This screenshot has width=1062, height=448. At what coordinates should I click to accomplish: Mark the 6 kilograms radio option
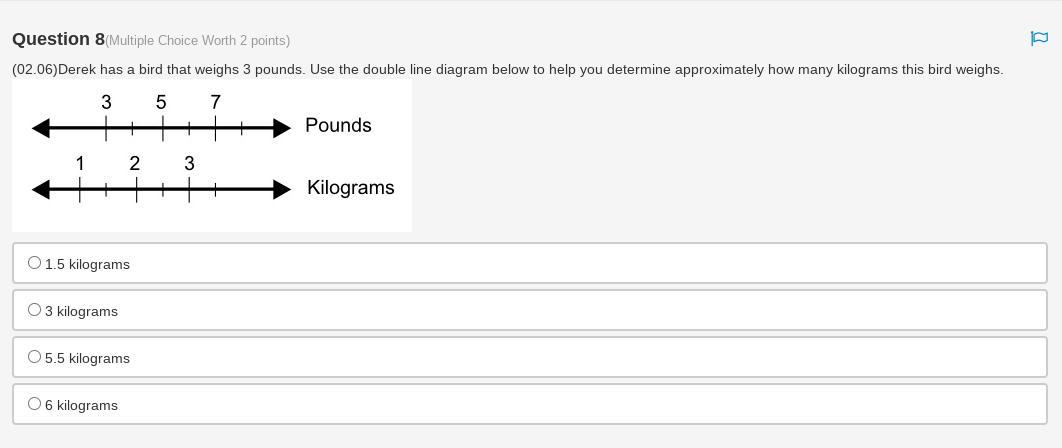click(x=35, y=404)
